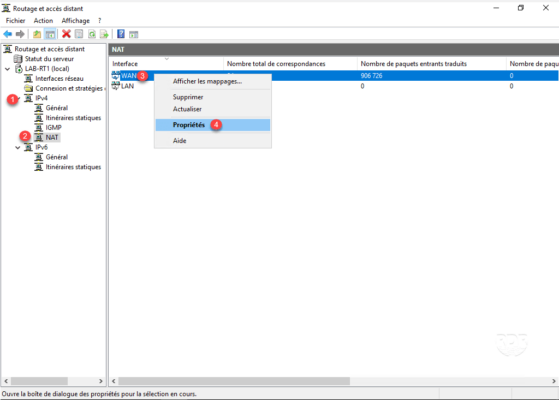The image size is (559, 400).
Task: Click the details pane horizontal scrollbar thumb
Action: [x=234, y=381]
